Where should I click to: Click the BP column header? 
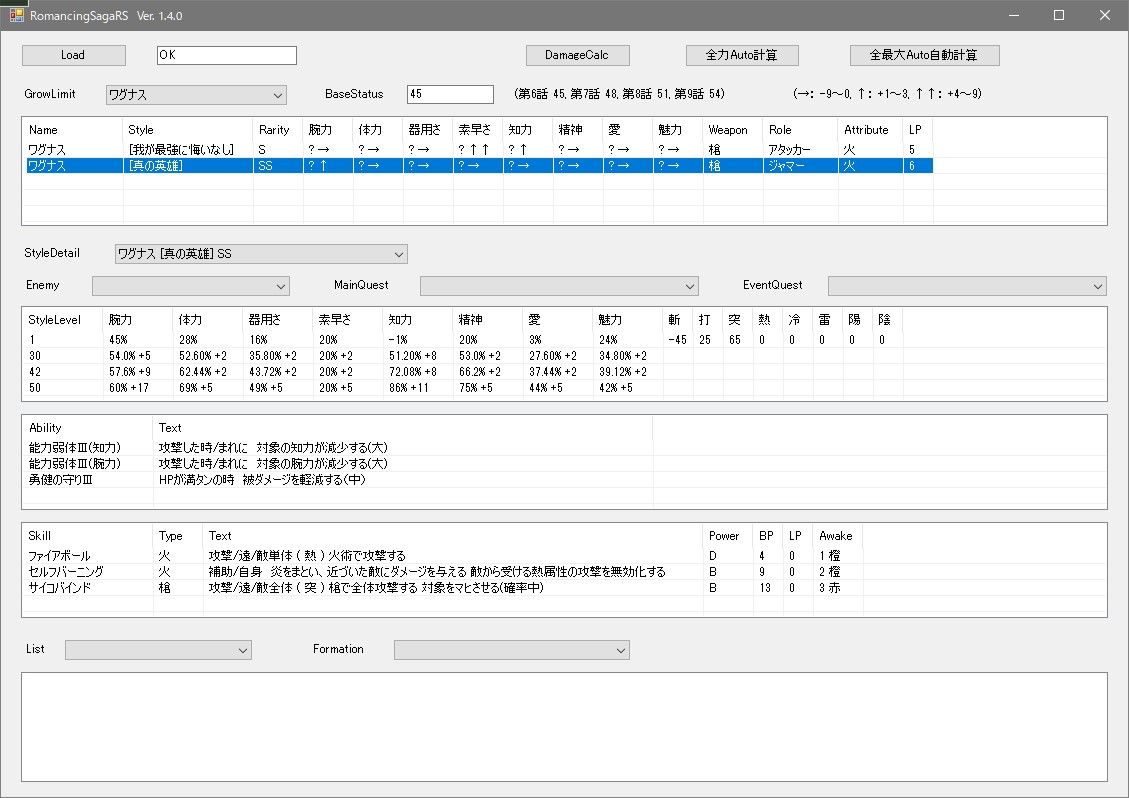pos(766,536)
